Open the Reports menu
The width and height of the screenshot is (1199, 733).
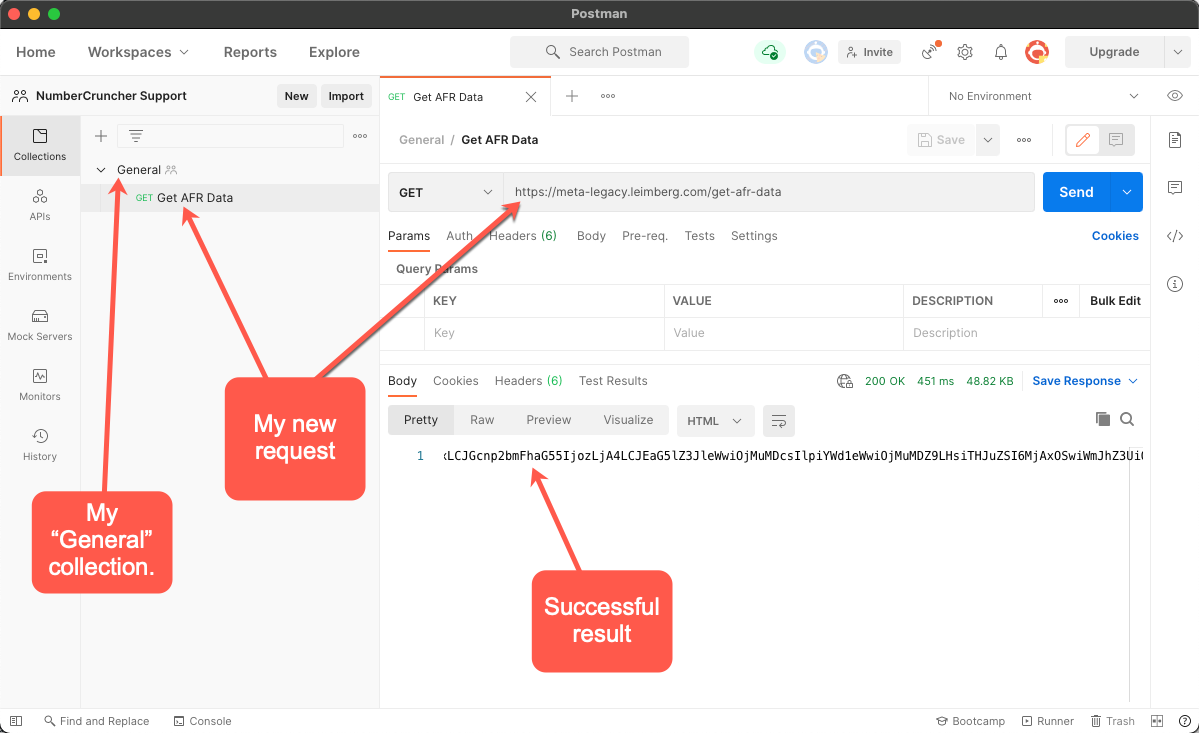(x=250, y=52)
